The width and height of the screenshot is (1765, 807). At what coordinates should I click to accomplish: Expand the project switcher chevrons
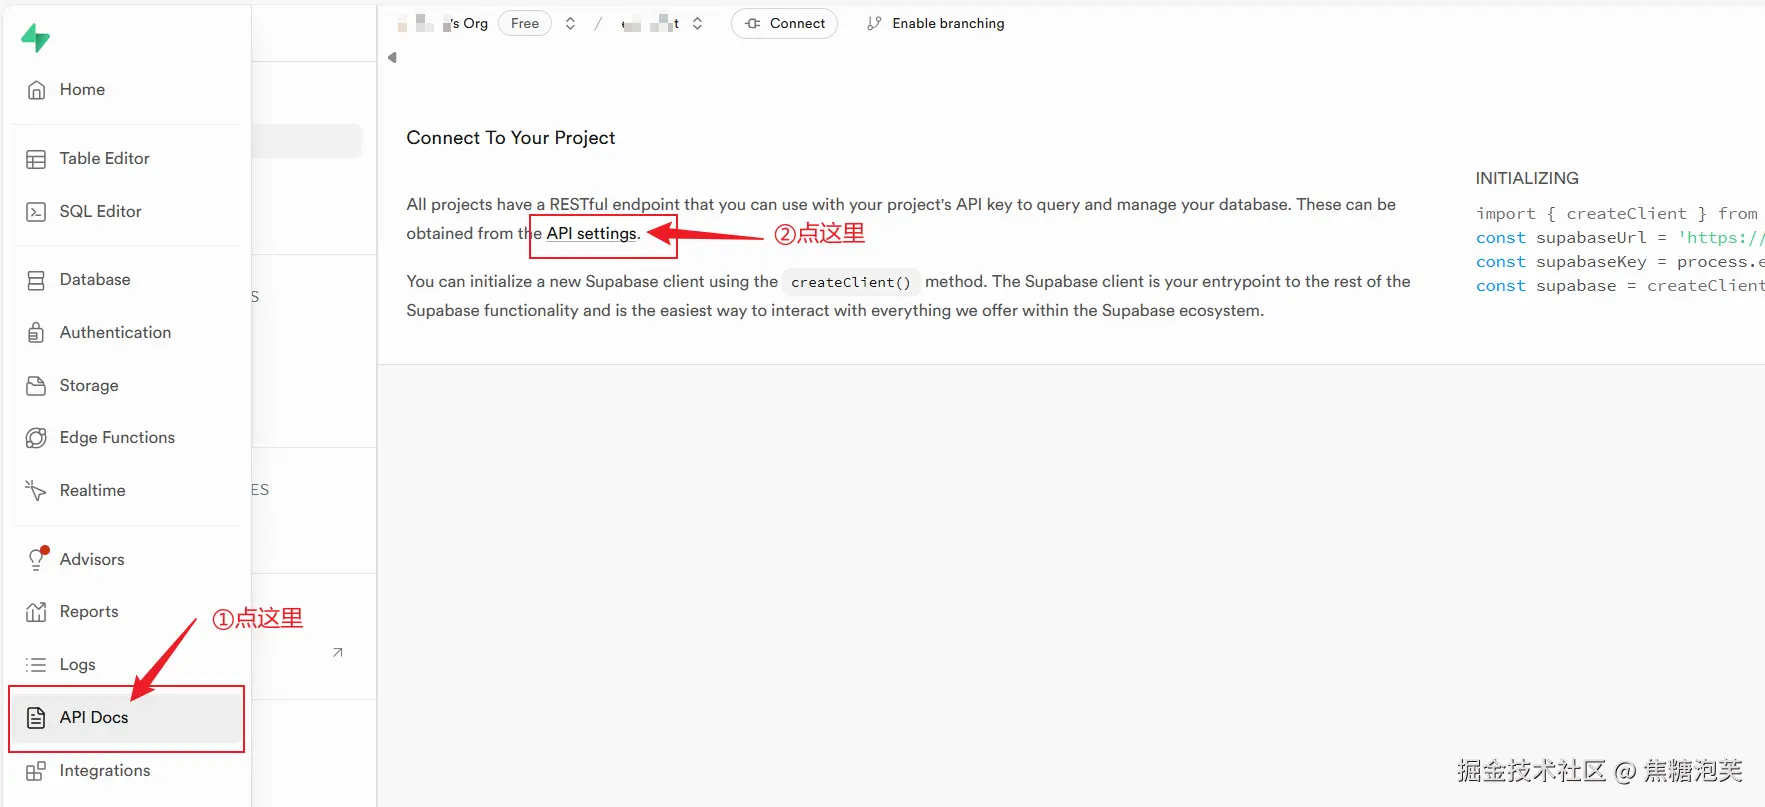point(697,23)
